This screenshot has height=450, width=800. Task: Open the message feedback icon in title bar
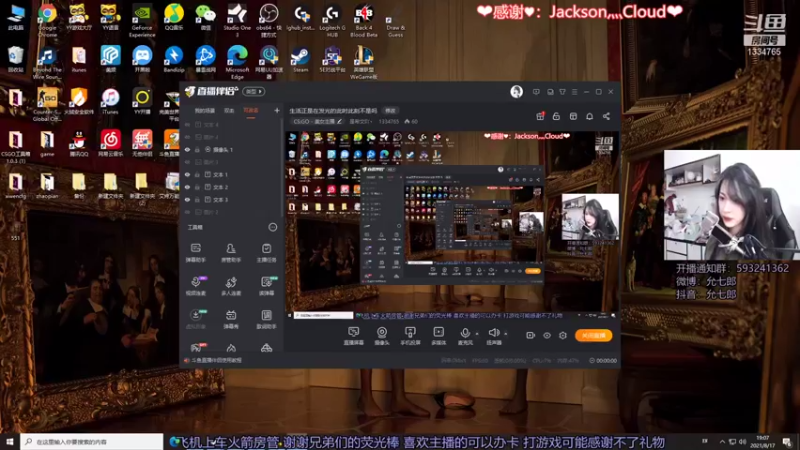coord(536,92)
